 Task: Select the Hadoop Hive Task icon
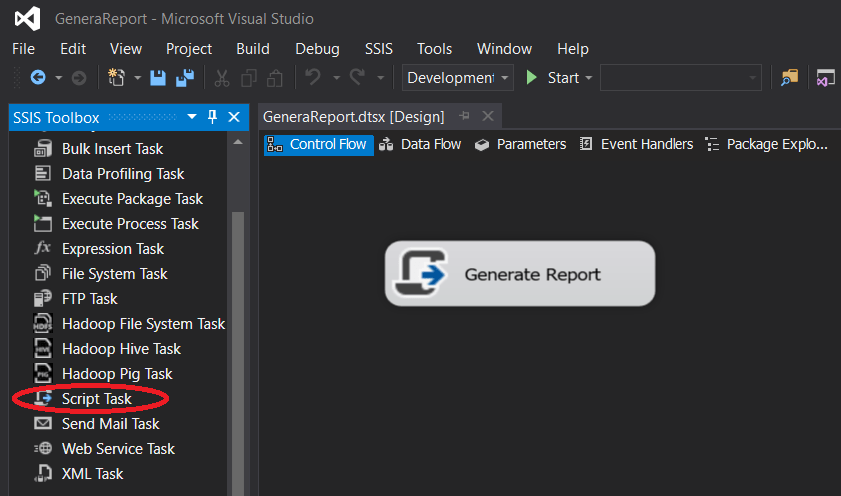click(43, 348)
